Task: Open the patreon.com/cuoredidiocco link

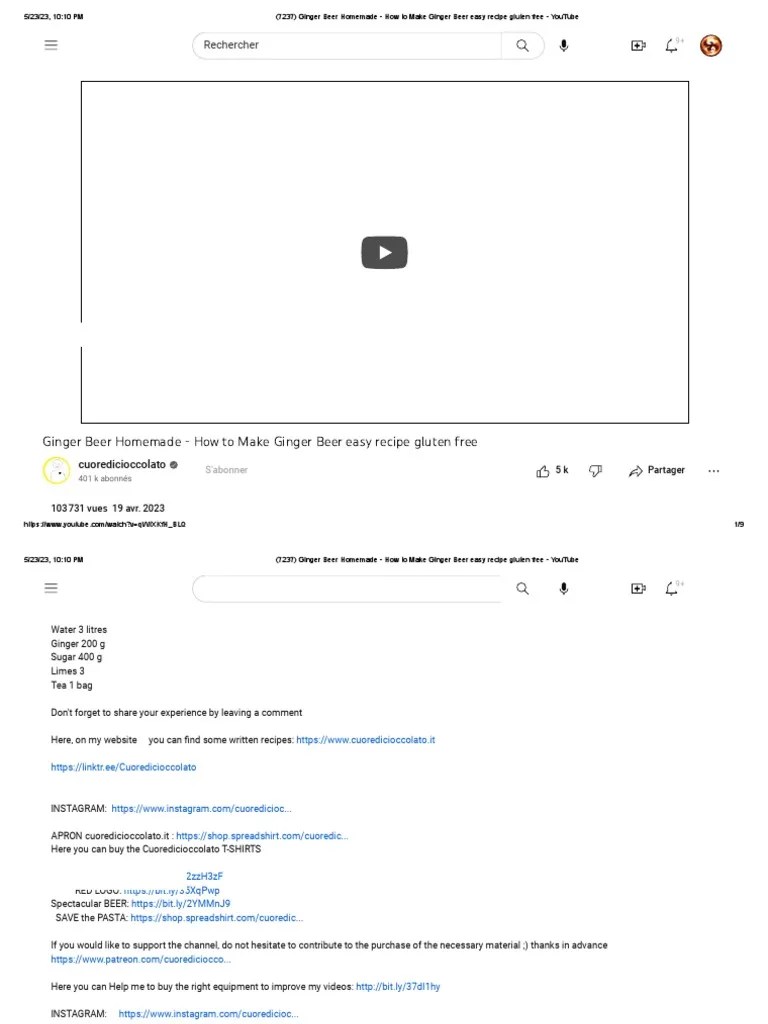Action: click(140, 959)
